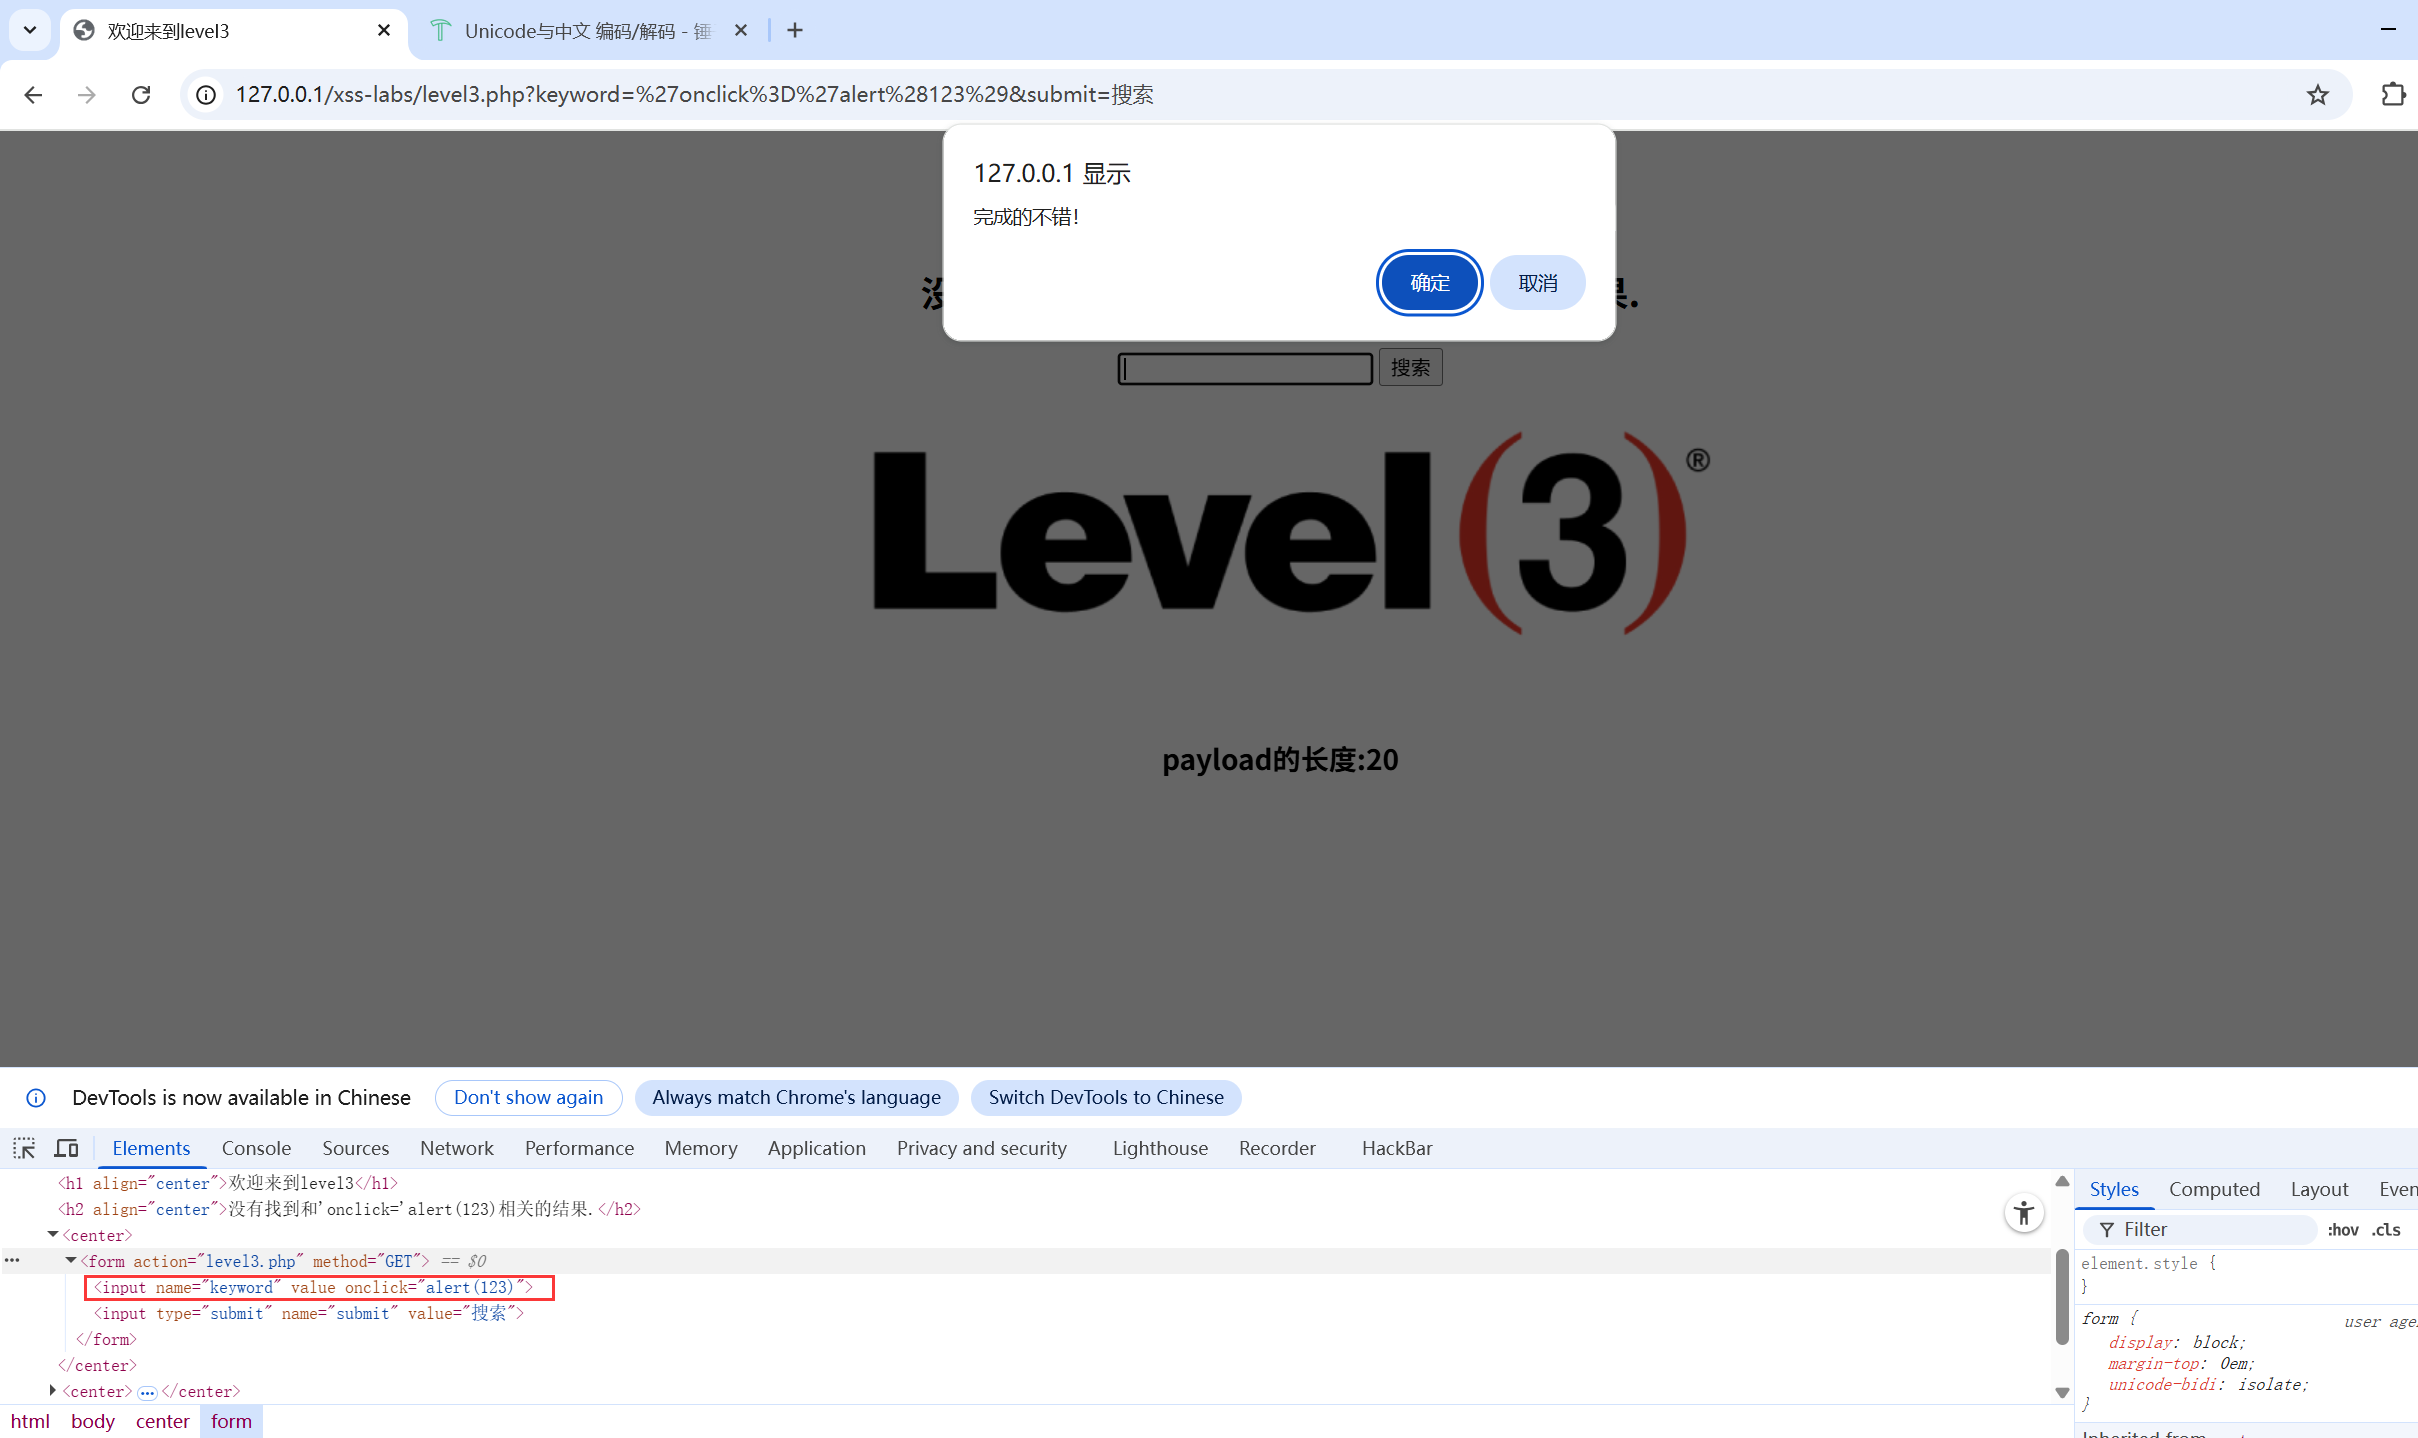Click the site information icon
Viewport: 2418px width, 1438px height.
pos(206,95)
